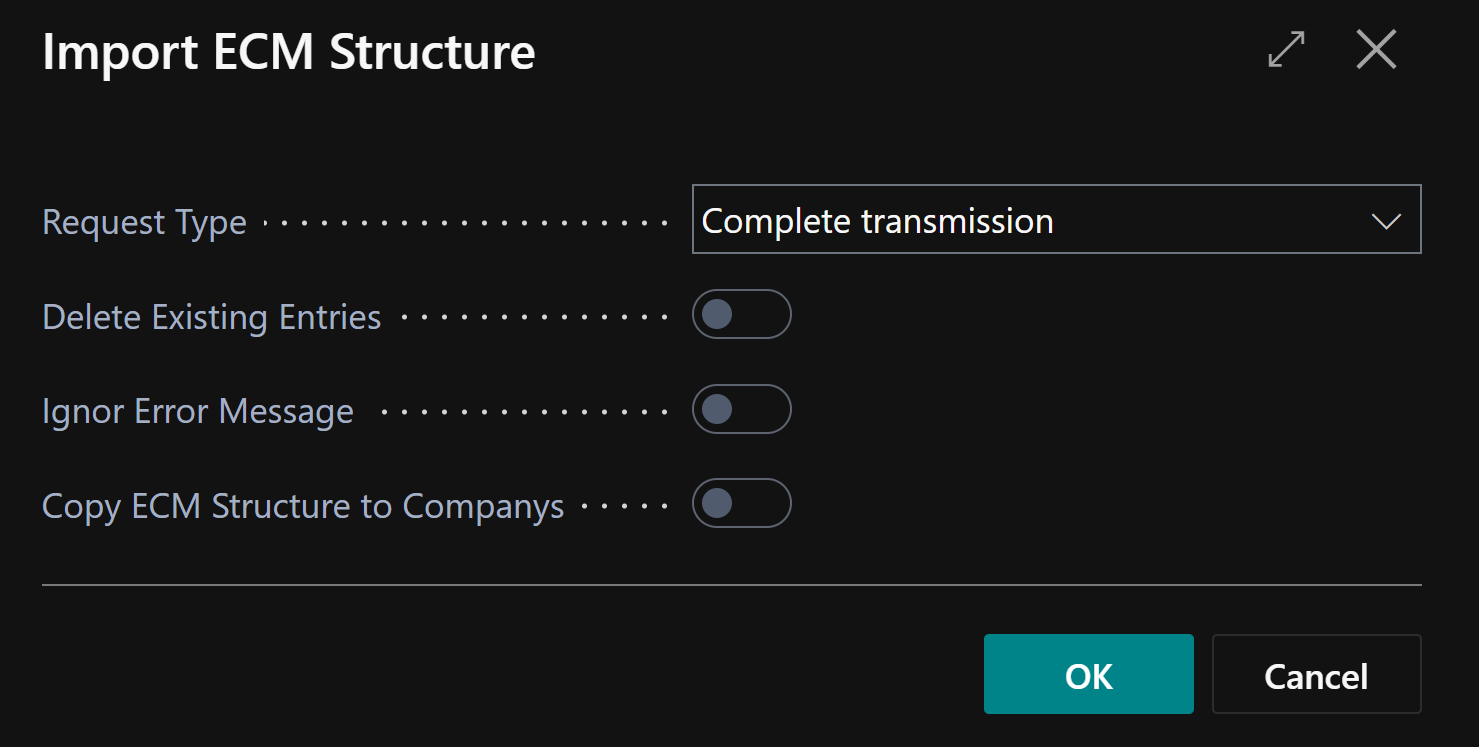Image resolution: width=1479 pixels, height=747 pixels.
Task: Click the dotted leader after Delete Existing Entries
Action: tap(534, 318)
